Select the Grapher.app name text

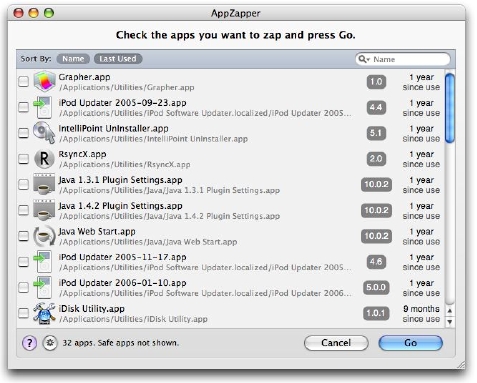84,77
